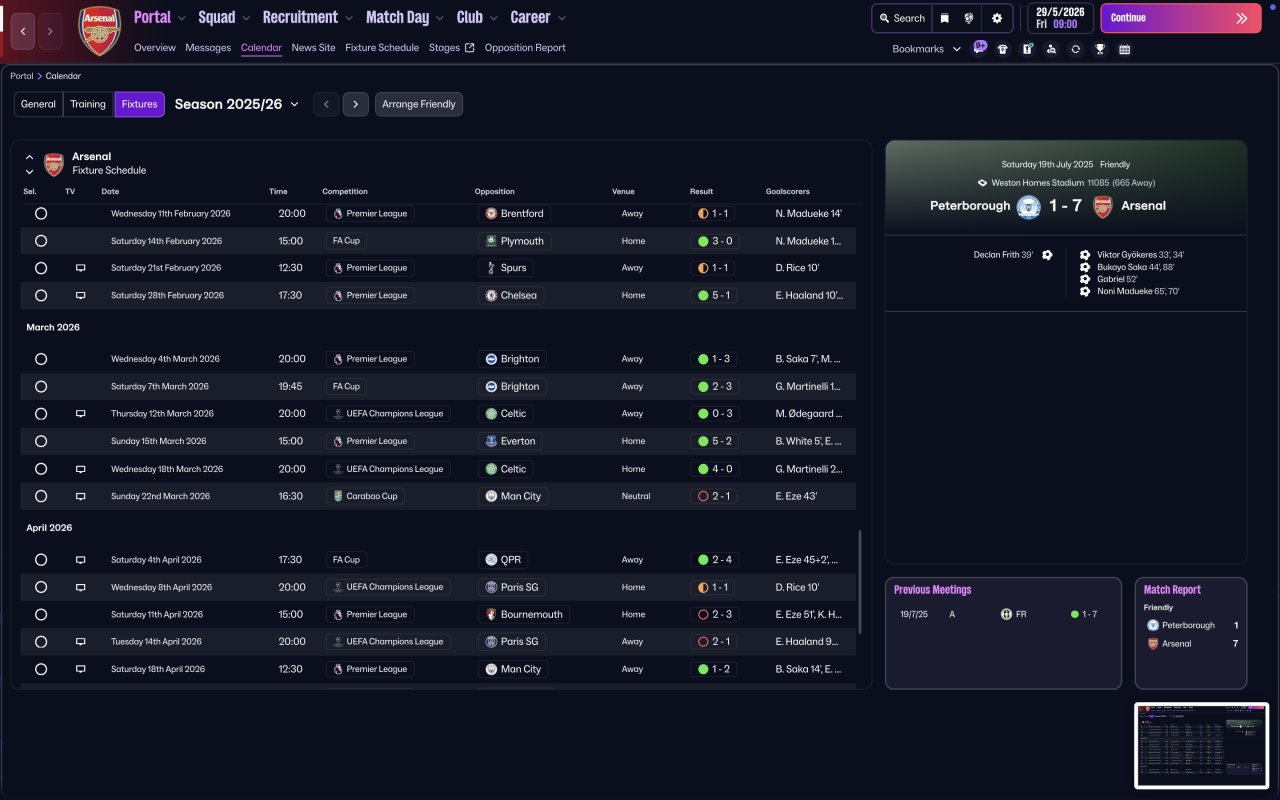Screen dimensions: 1280x800
Task: Open the settings gear icon
Action: [996, 18]
